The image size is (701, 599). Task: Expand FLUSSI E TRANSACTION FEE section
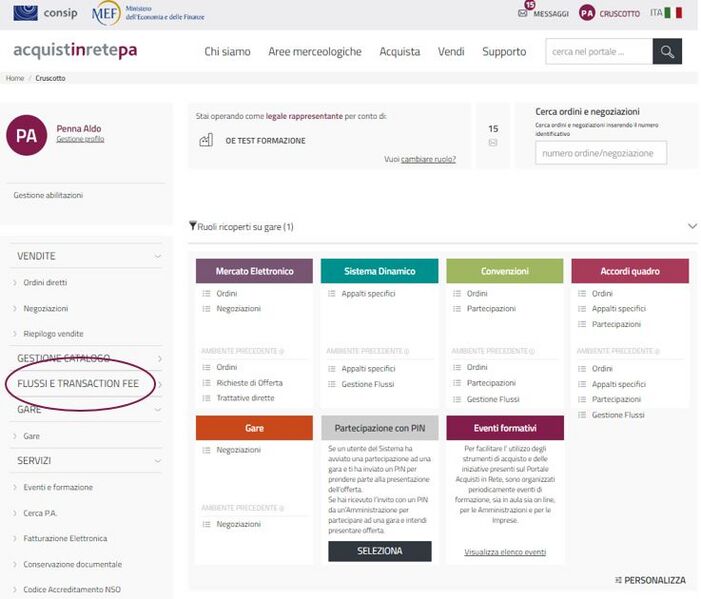tap(160, 384)
